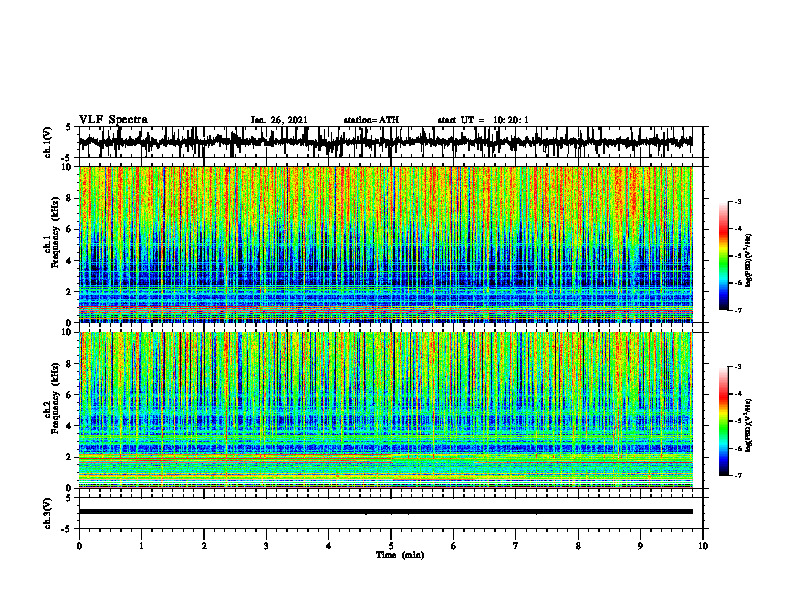Click the -3 label on ch.1 colorbar
This screenshot has height=612, width=792.
click(x=737, y=202)
